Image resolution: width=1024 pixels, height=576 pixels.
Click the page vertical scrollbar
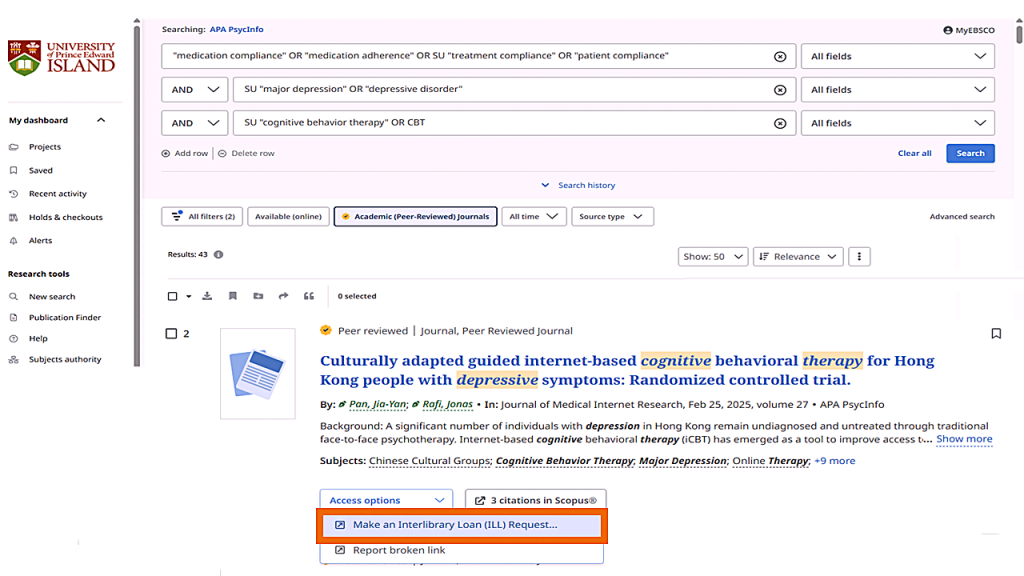click(x=1018, y=200)
